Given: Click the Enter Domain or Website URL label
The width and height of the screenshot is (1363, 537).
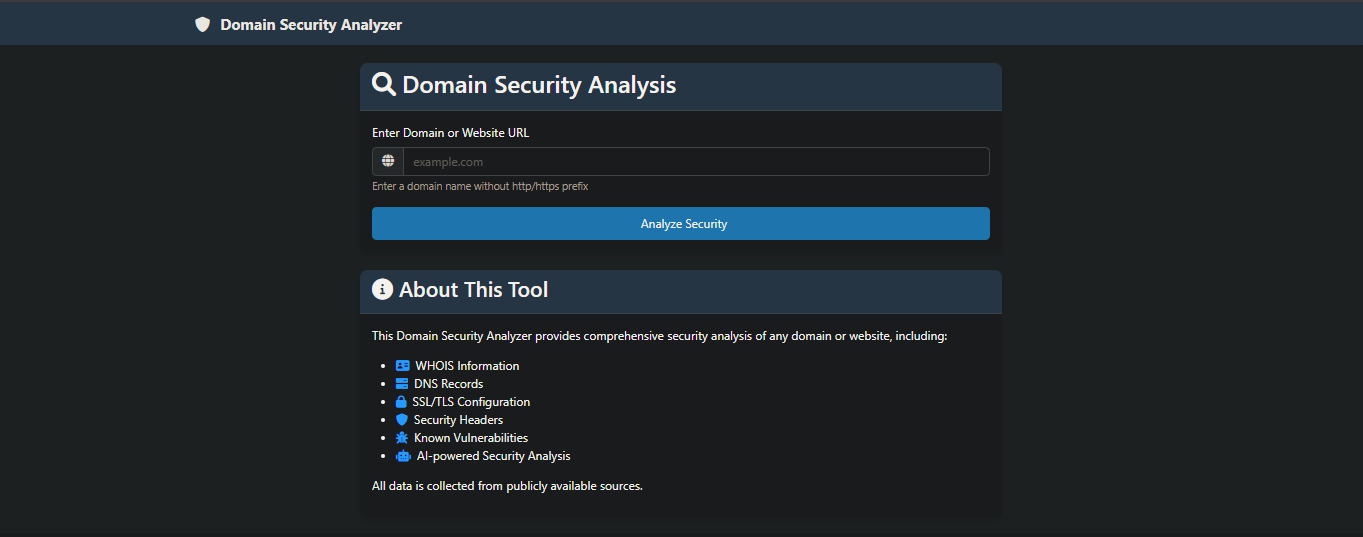Looking at the screenshot, I should [450, 133].
